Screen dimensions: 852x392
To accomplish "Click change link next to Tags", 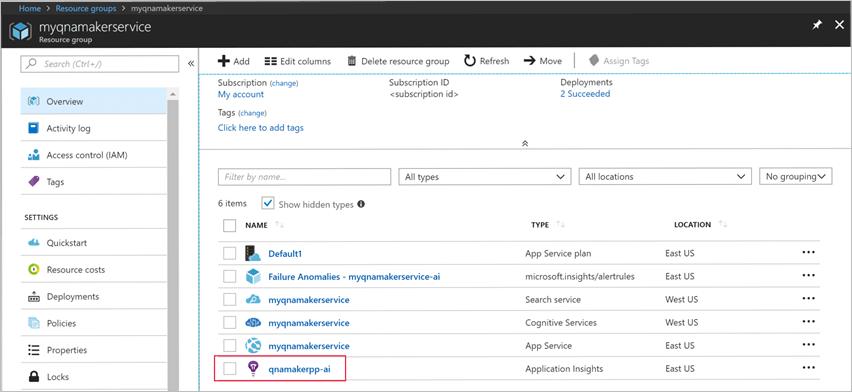I will (252, 113).
